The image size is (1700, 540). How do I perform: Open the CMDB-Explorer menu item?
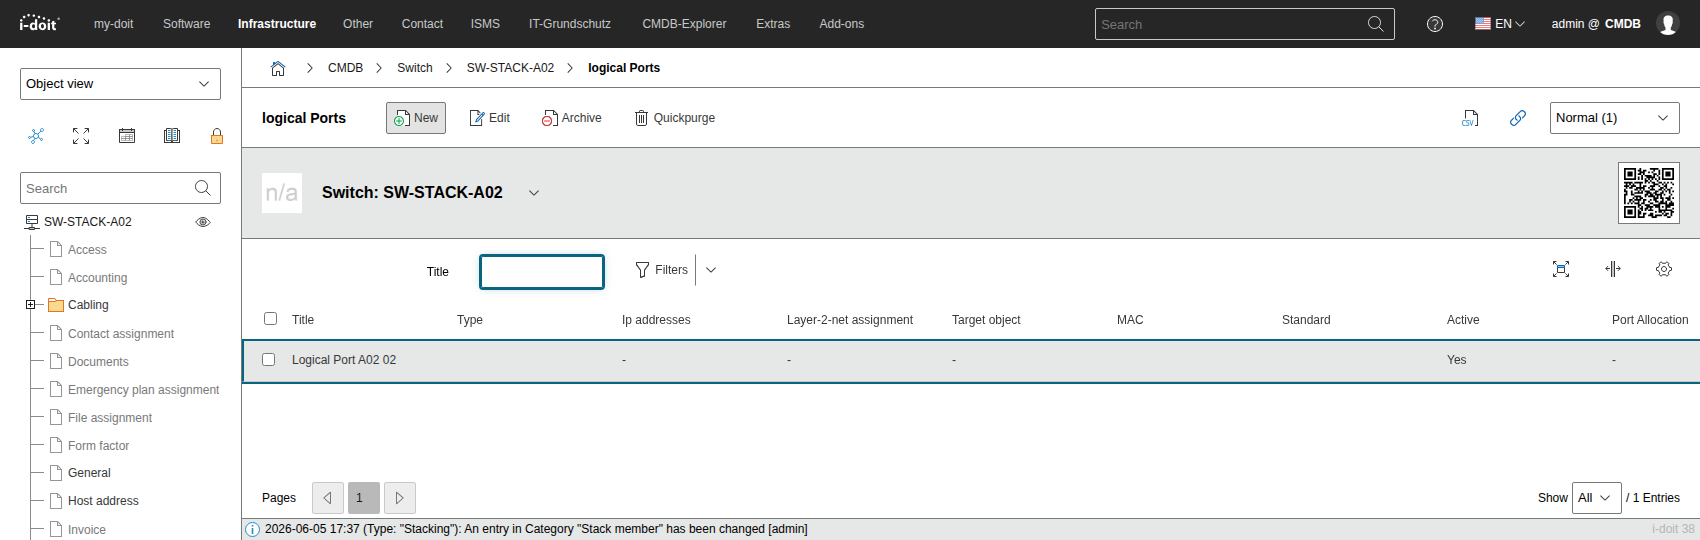(x=684, y=24)
